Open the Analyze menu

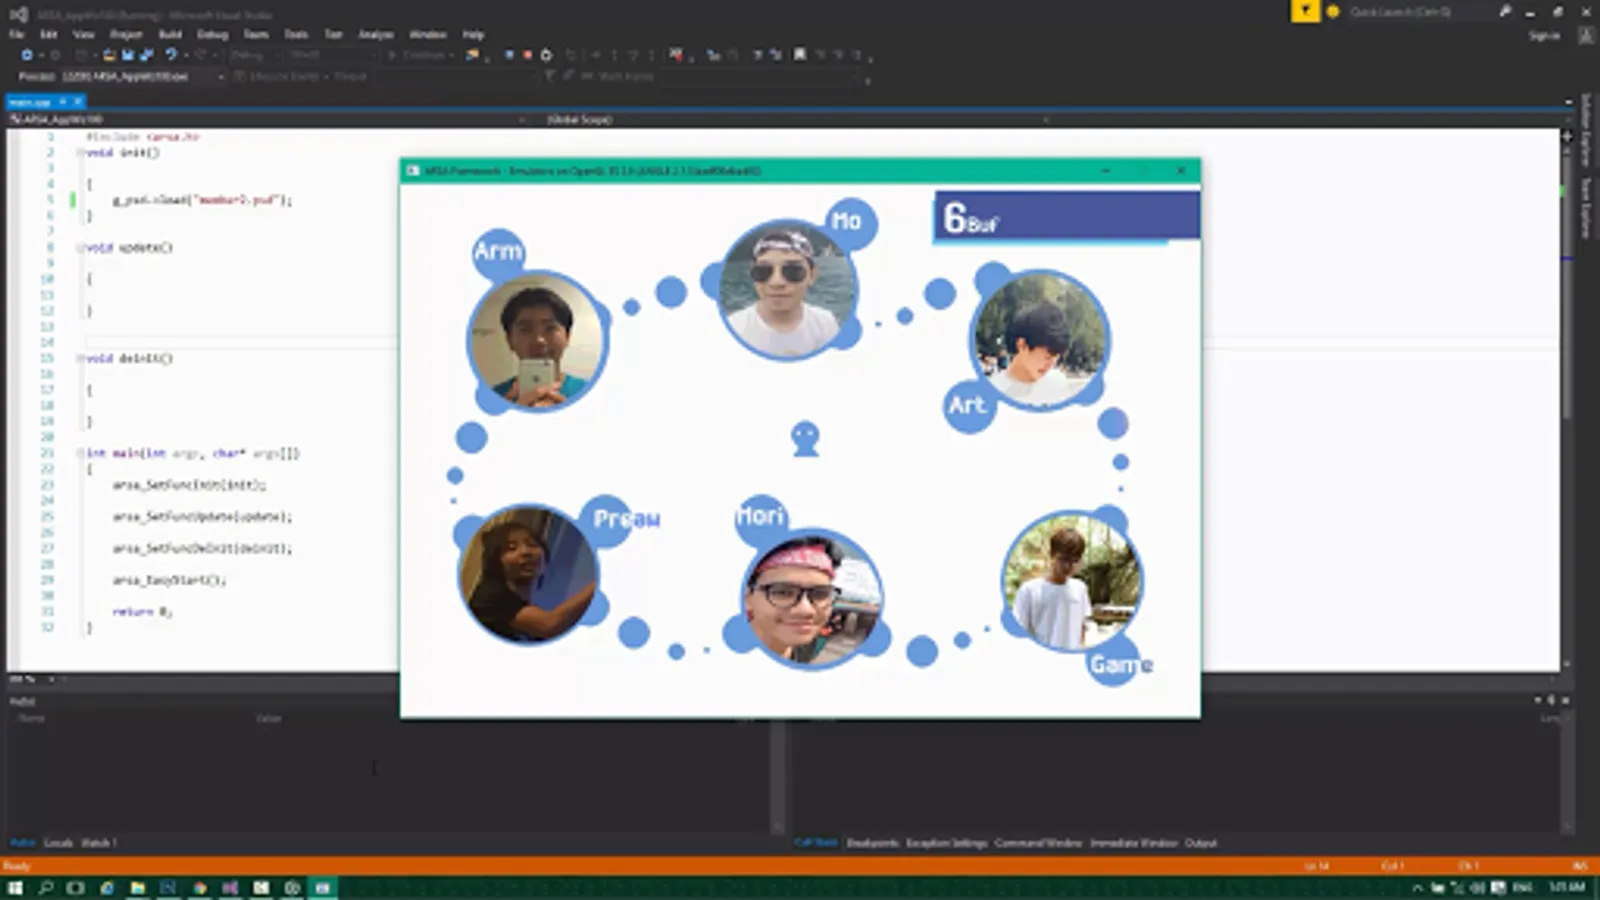pos(376,34)
